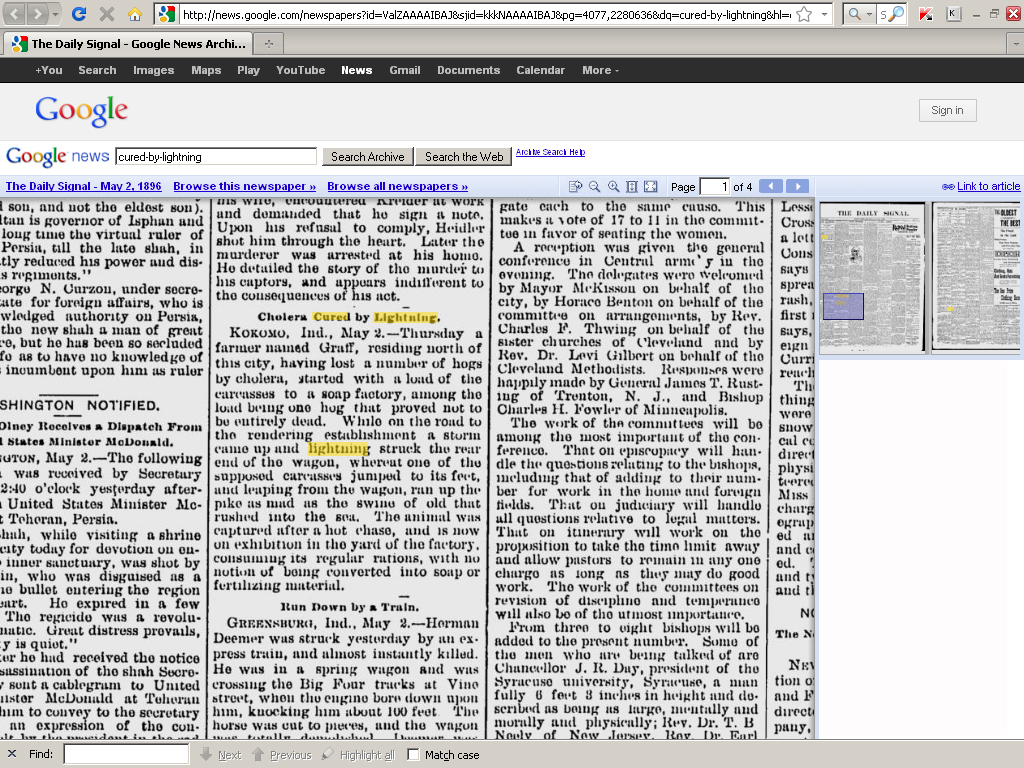Bookmark this page with the star icon
The height and width of the screenshot is (768, 1024).
click(805, 14)
